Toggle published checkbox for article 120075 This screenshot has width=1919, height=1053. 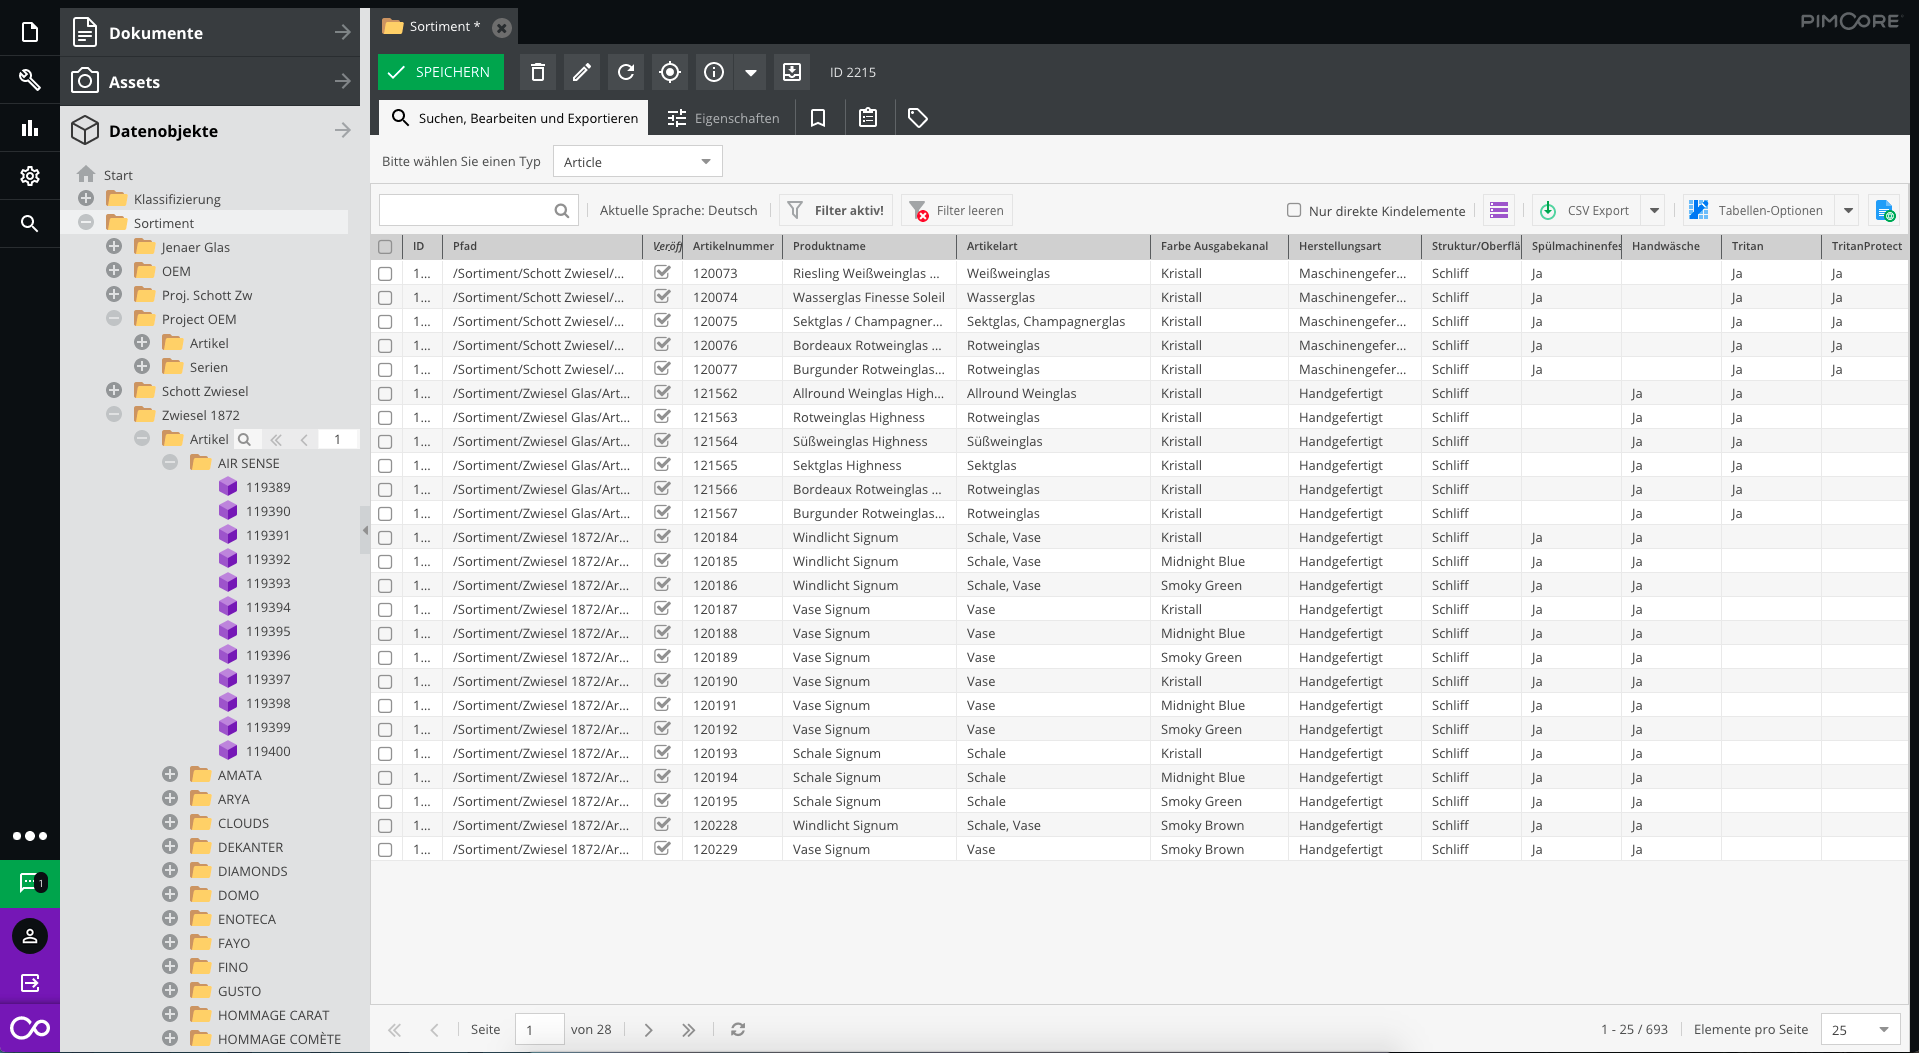(x=662, y=320)
